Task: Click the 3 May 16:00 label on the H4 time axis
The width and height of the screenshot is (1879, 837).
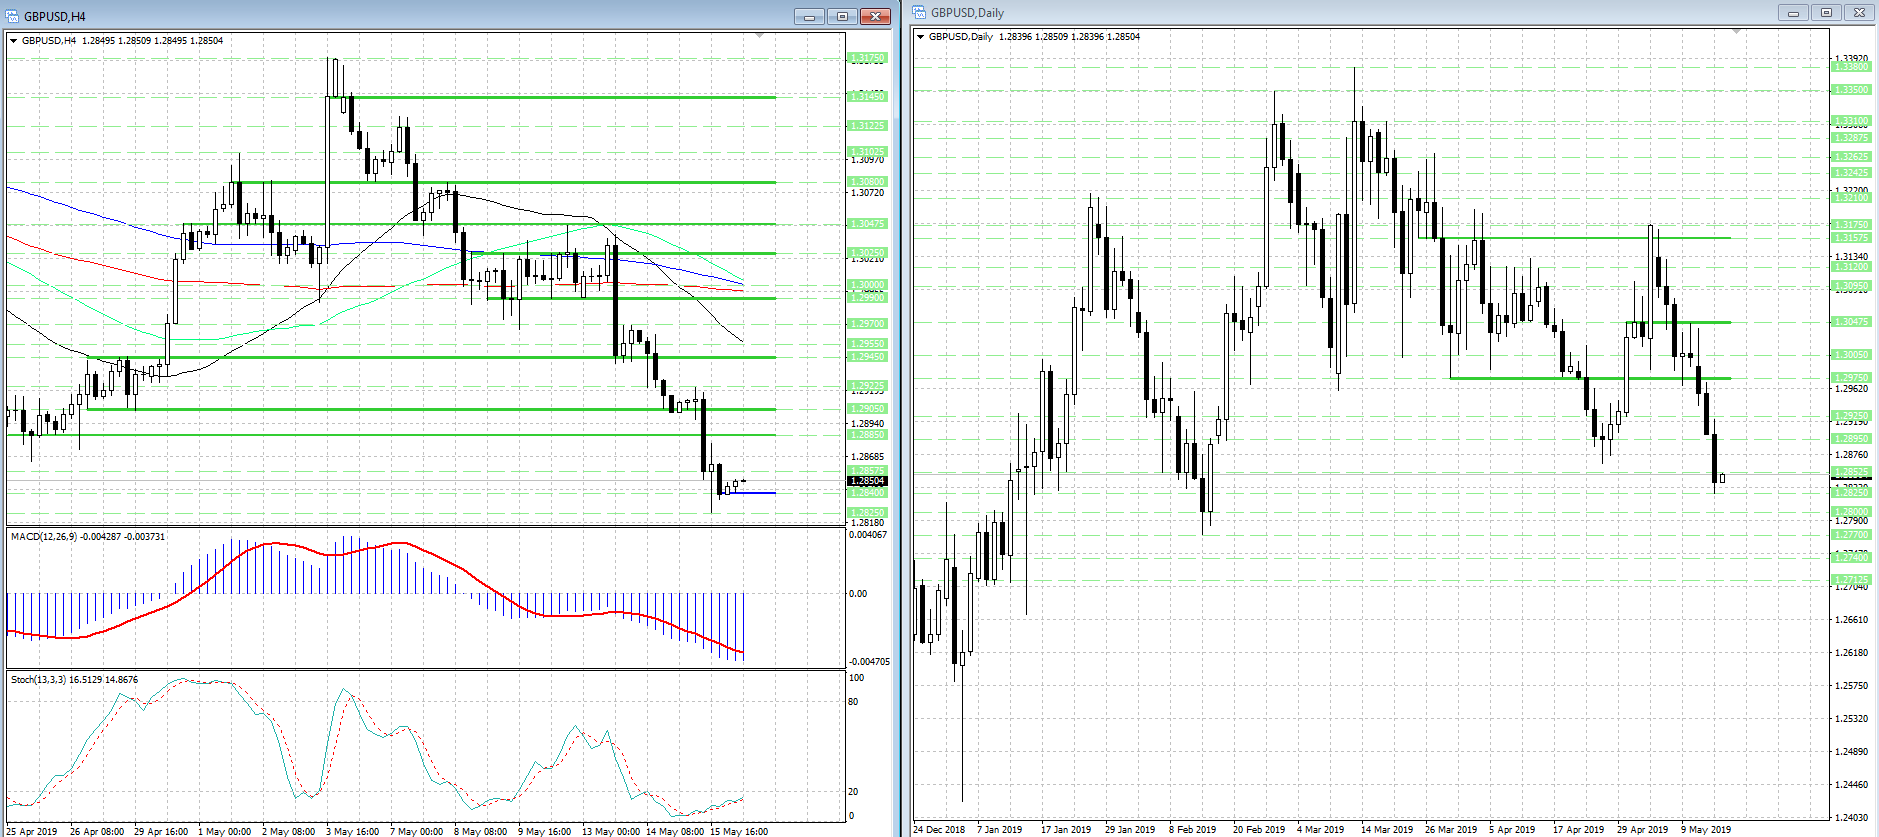Action: [353, 831]
